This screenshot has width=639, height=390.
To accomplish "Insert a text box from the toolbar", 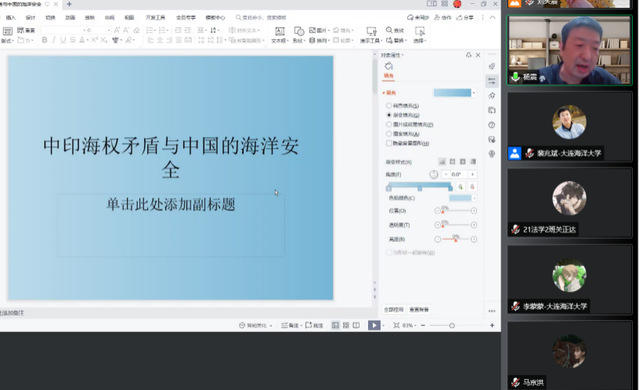I will (280, 35).
